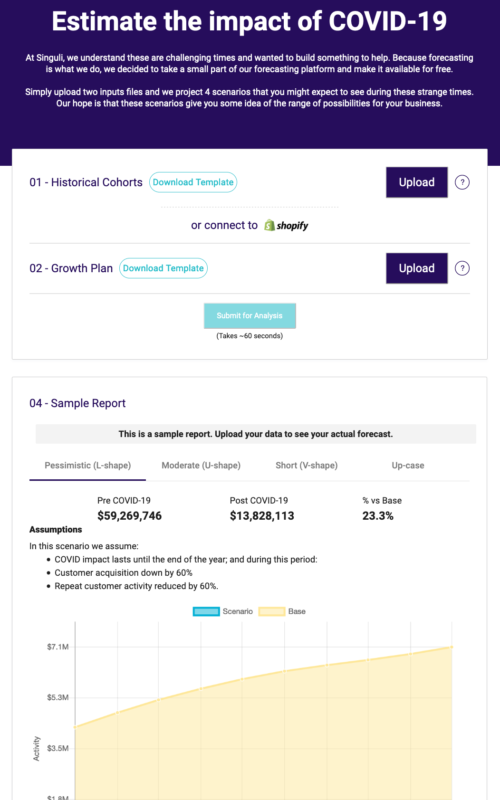The height and width of the screenshot is (800, 500).
Task: Toggle the Scenario legend swatch
Action: 206,611
